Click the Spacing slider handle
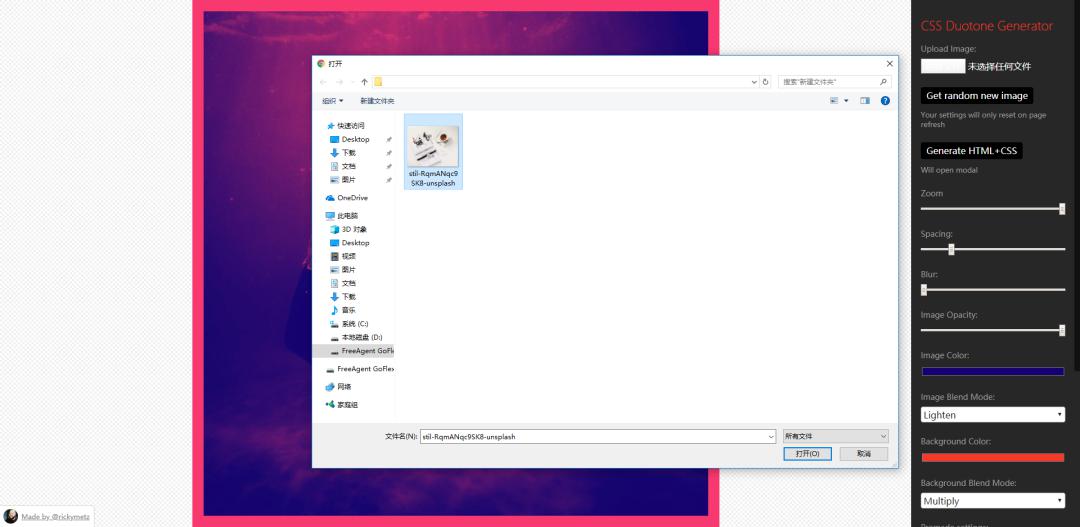Image resolution: width=1080 pixels, height=527 pixels. click(x=951, y=249)
